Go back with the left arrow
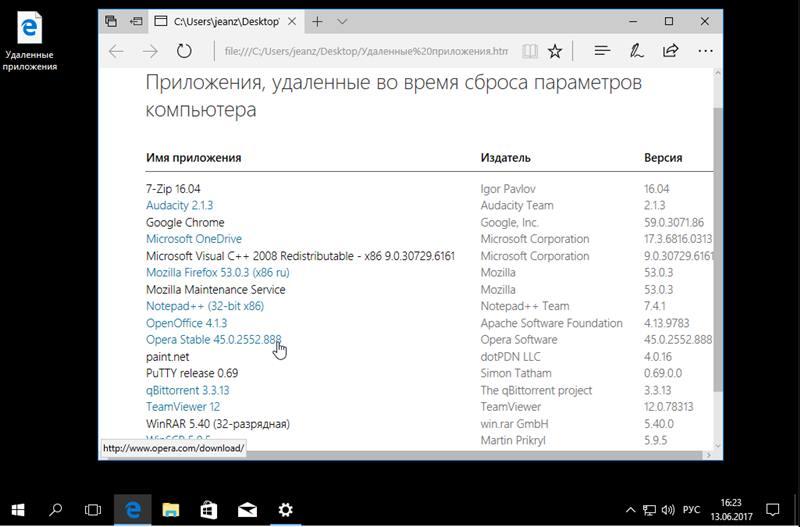 click(x=116, y=51)
